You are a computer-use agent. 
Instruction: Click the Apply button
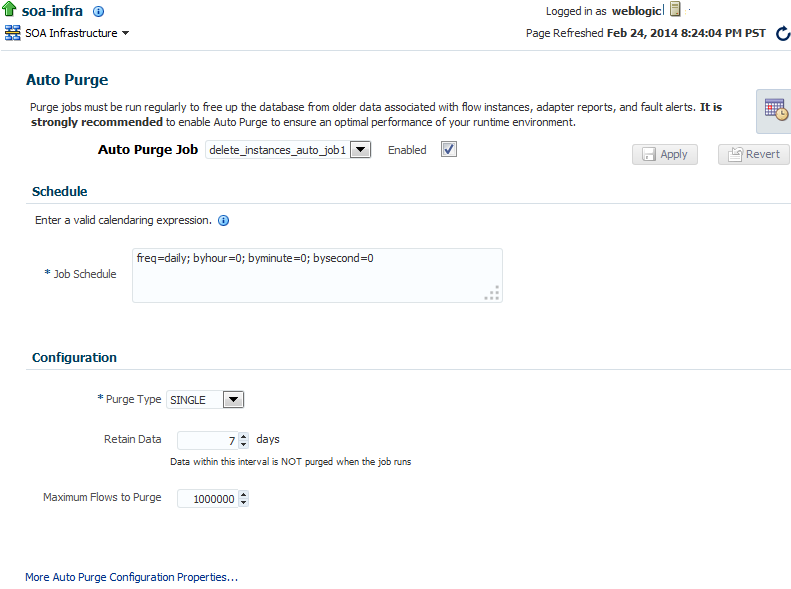664,154
